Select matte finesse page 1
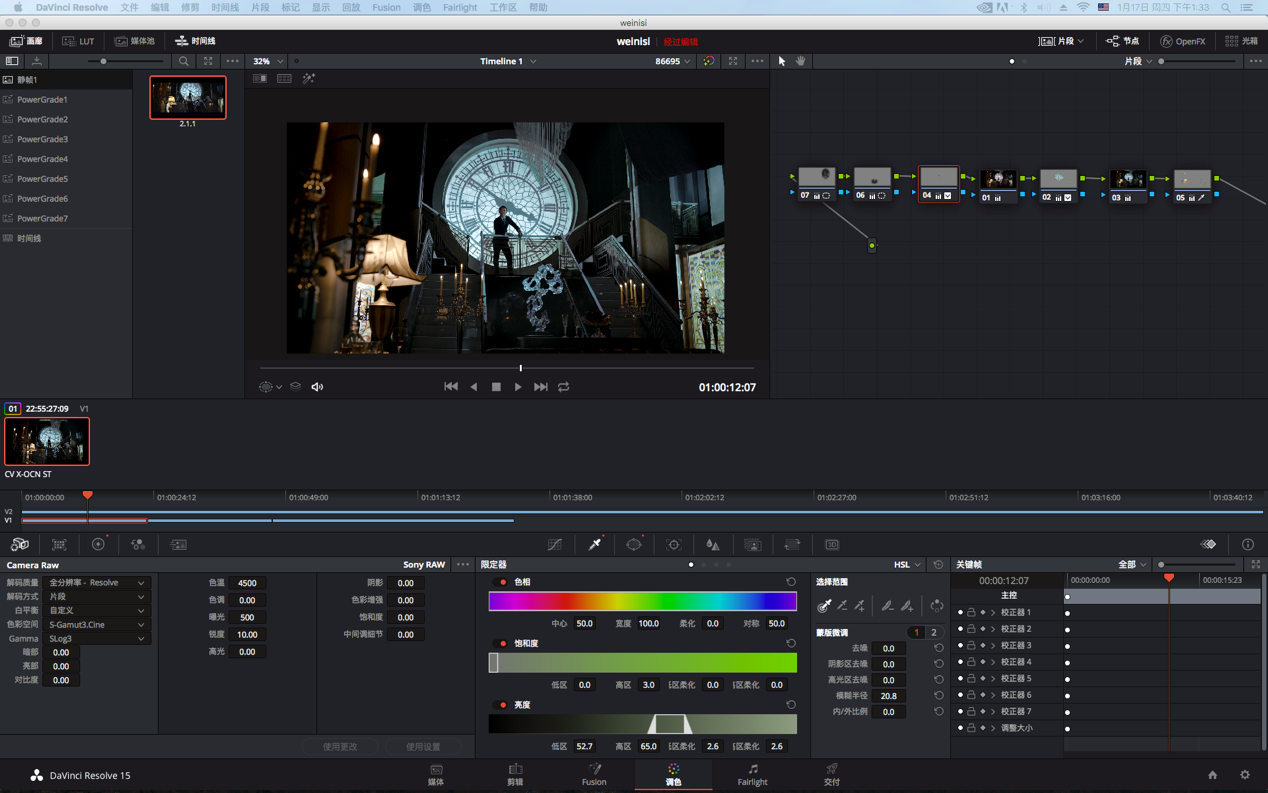This screenshot has height=793, width=1268. [x=916, y=632]
